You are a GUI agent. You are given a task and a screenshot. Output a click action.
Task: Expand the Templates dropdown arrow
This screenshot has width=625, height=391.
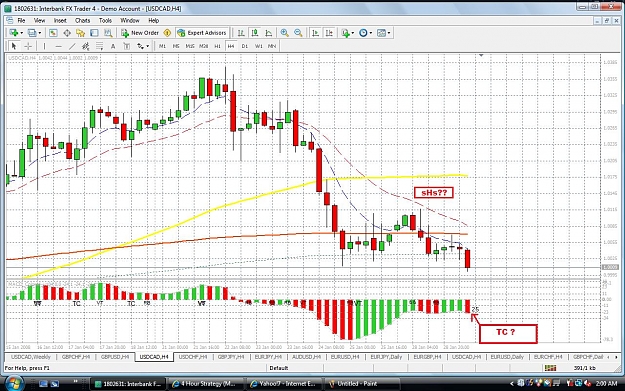[389, 33]
